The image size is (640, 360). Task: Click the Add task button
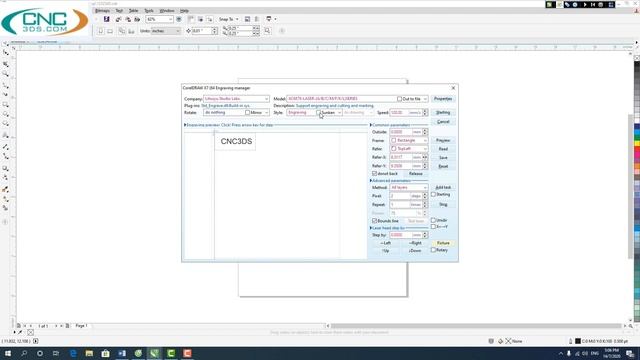pyautogui.click(x=443, y=187)
